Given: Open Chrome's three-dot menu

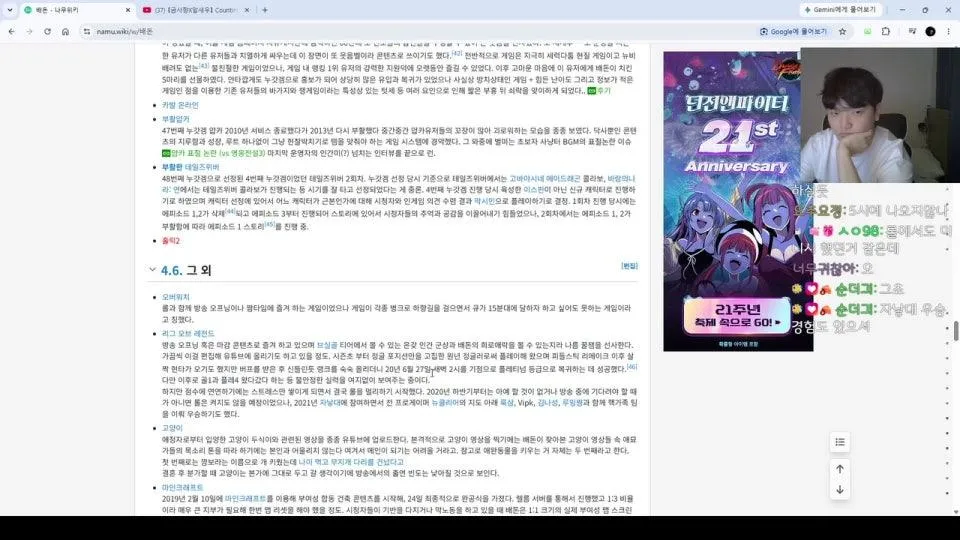Looking at the screenshot, I should (x=948, y=31).
